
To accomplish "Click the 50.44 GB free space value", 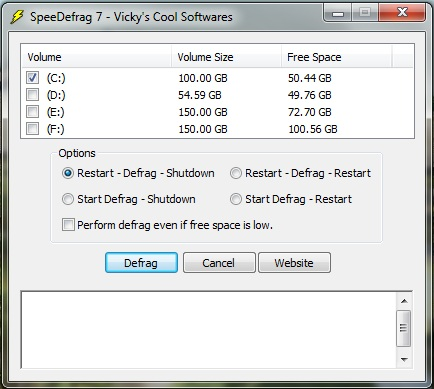I will point(310,78).
